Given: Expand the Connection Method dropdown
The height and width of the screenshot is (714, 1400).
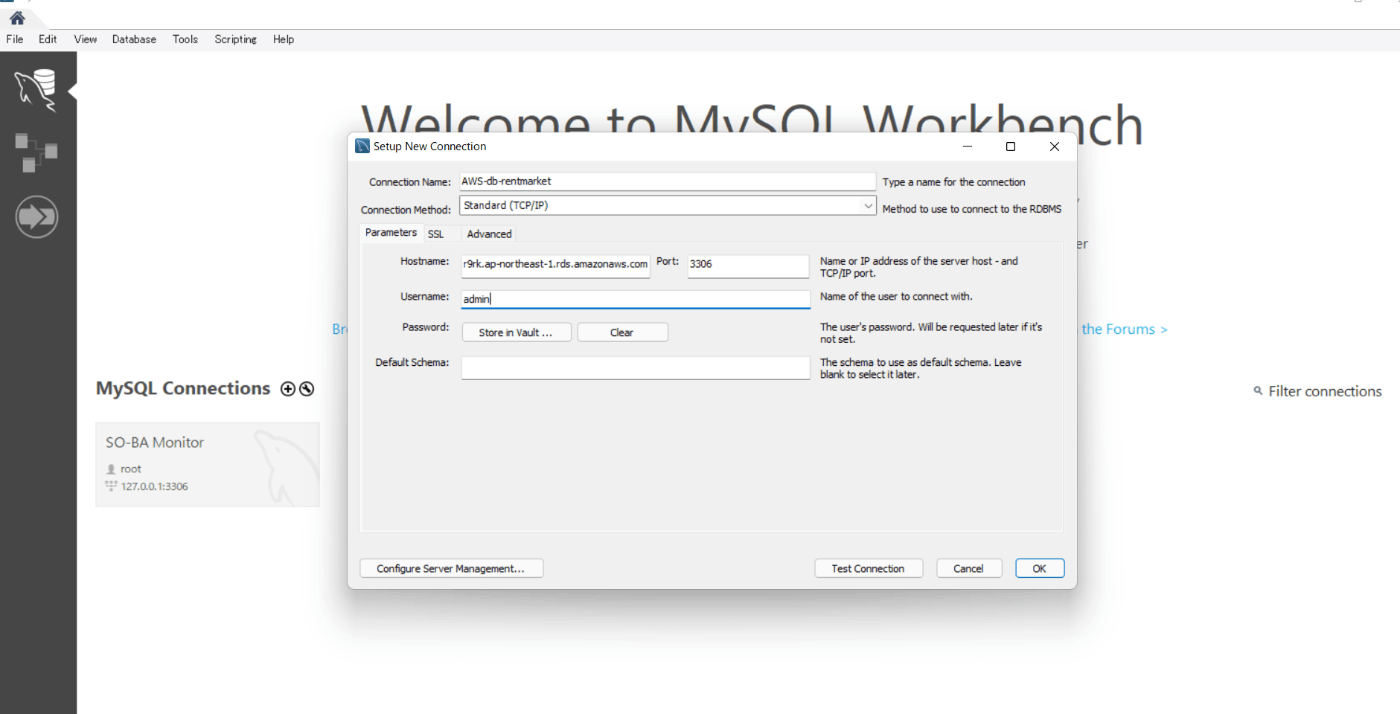Looking at the screenshot, I should pyautogui.click(x=868, y=205).
